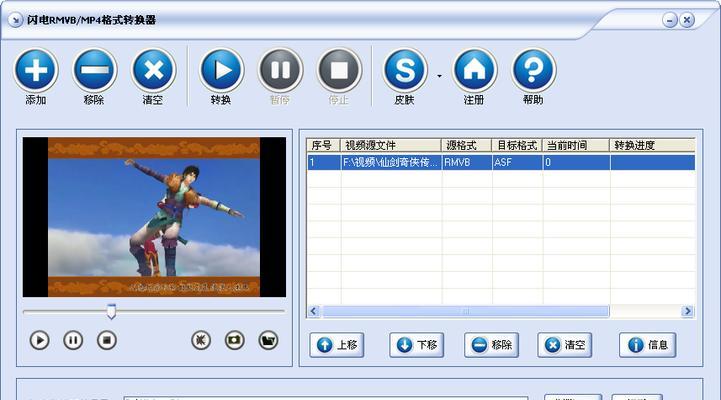Click the 移除 button below the list
The height and width of the screenshot is (400, 721).
click(491, 345)
